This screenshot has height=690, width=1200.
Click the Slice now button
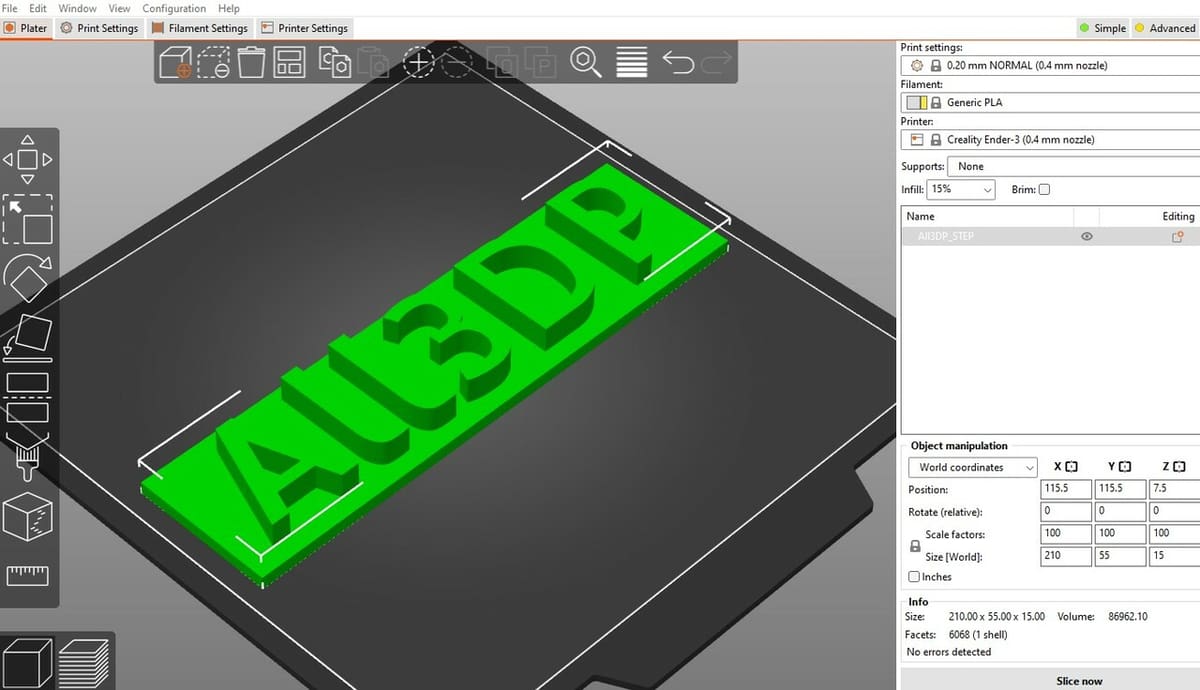1079,681
